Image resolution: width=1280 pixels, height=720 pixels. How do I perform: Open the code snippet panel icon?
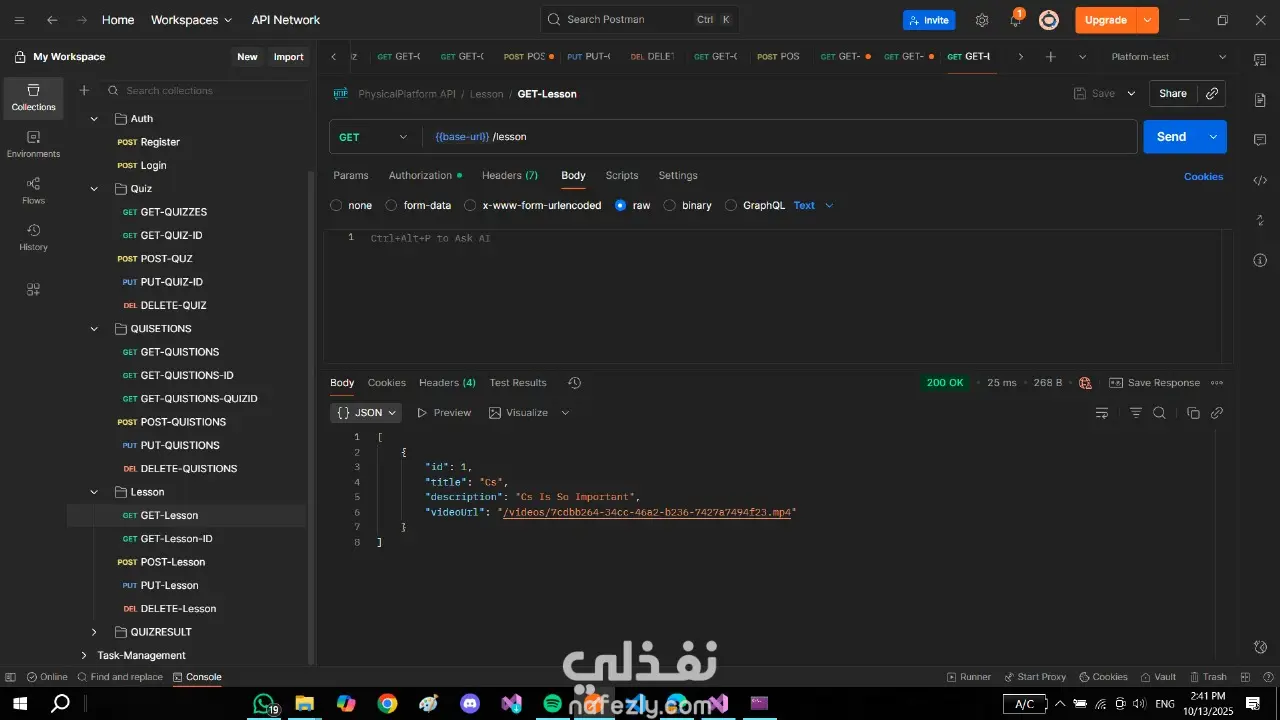[x=1260, y=180]
